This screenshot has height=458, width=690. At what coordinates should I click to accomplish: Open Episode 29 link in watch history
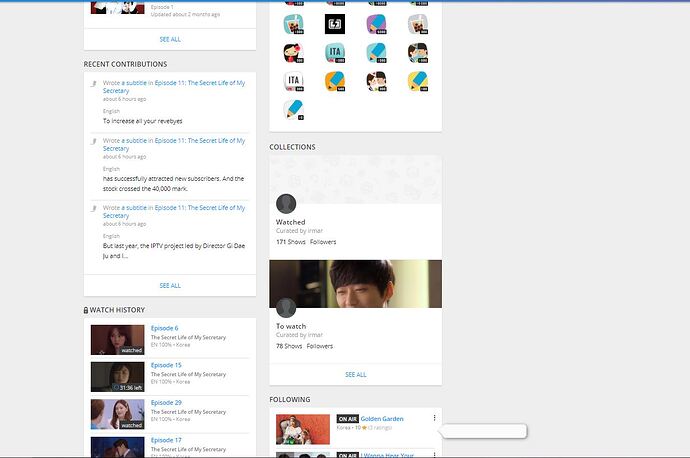click(165, 402)
